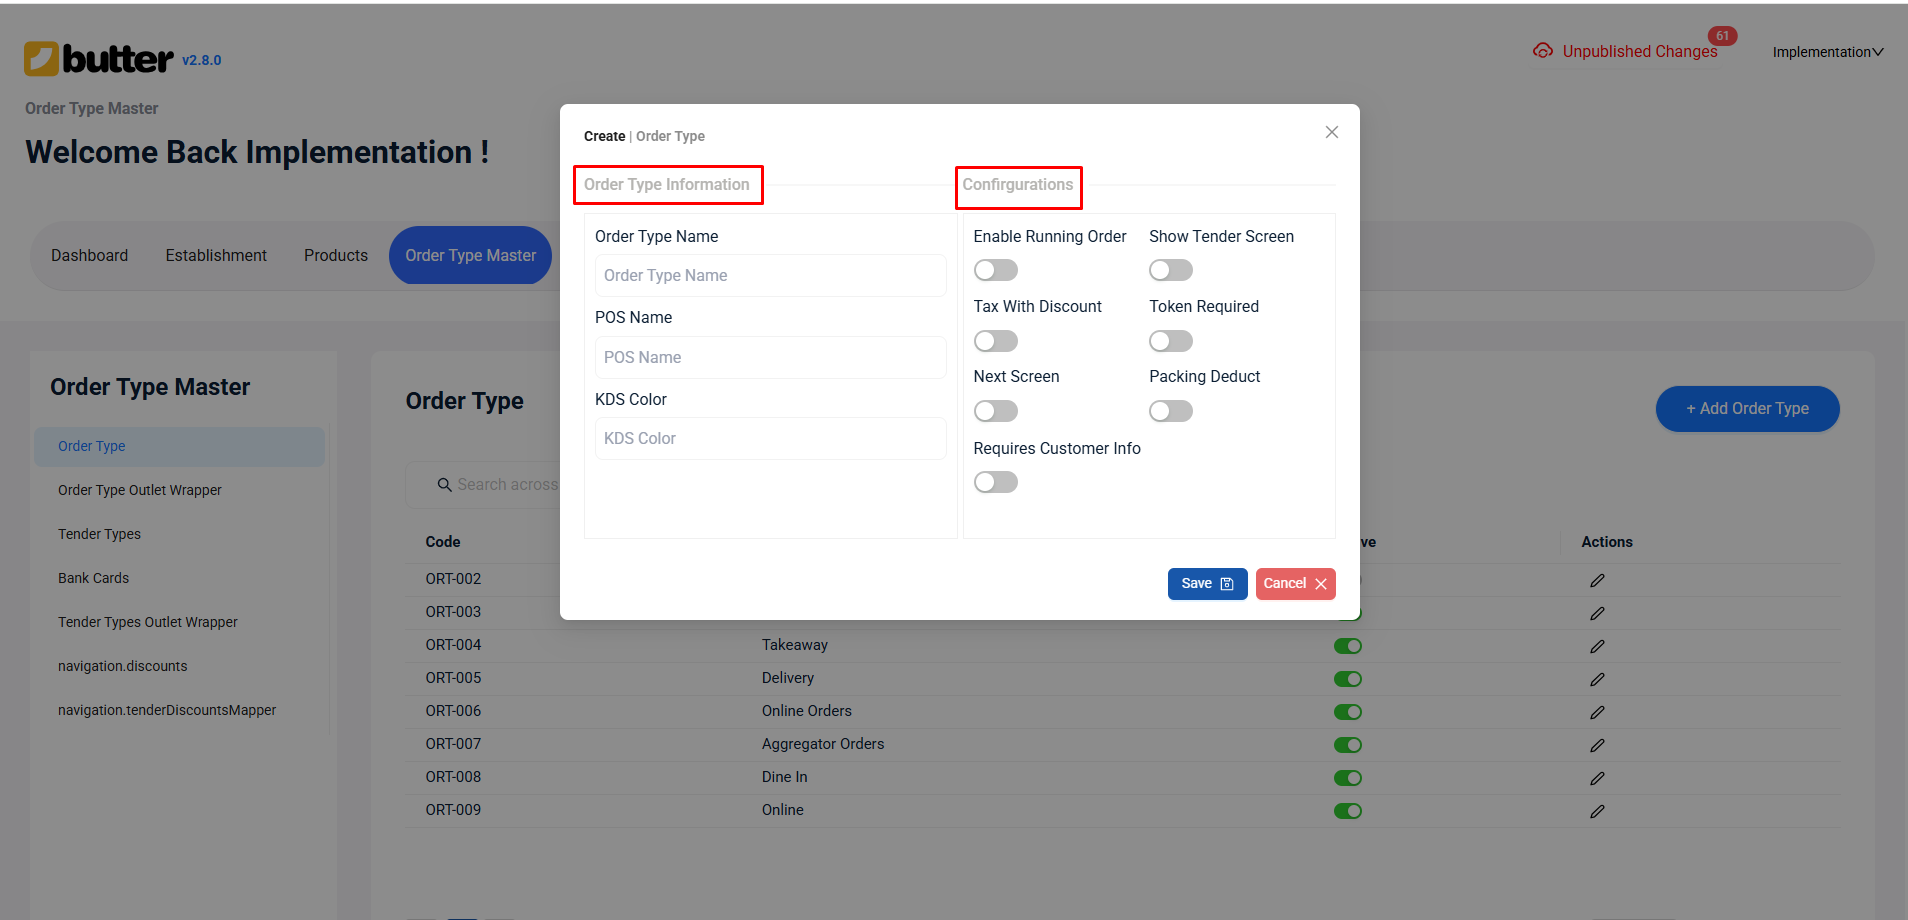Close the Create Order Type dialog
Screen dimensions: 1908x920
(x=1331, y=132)
